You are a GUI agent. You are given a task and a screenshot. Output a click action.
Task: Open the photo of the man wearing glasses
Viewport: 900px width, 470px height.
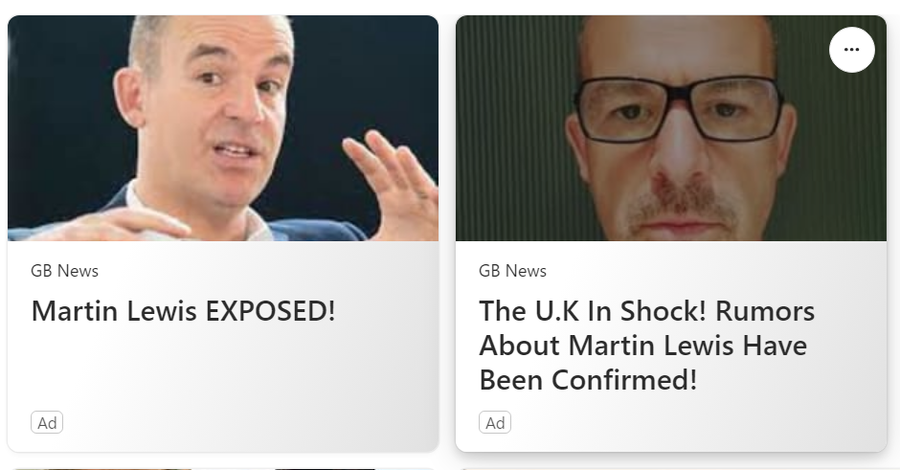click(x=671, y=128)
